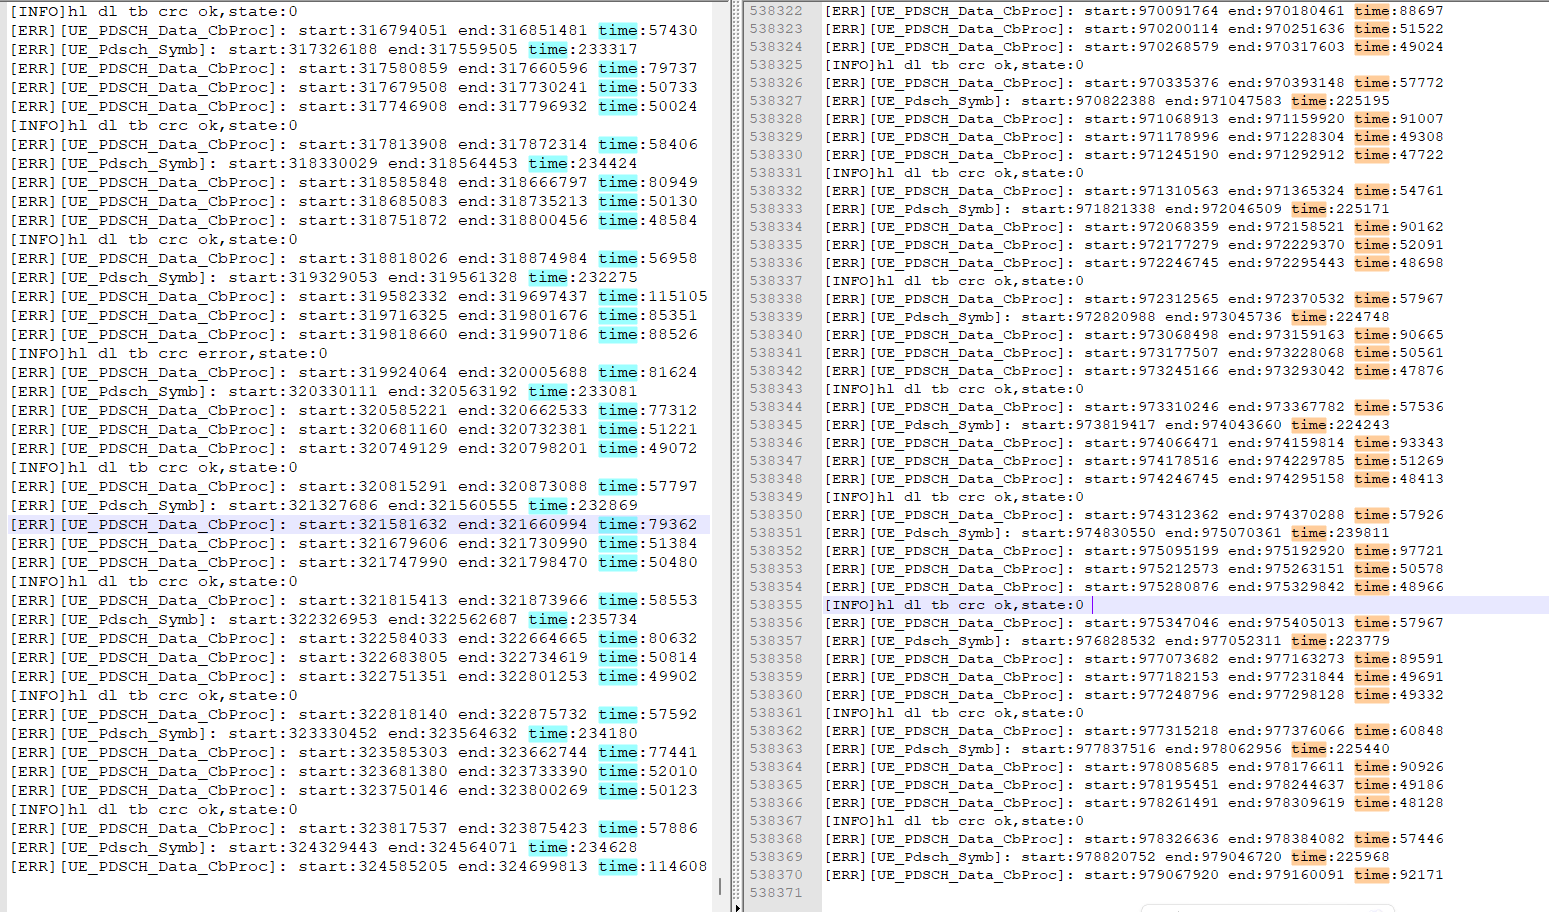The height and width of the screenshot is (912, 1549).
Task: Click highlighted 'time' on line 538322
Action: [x=1371, y=11]
